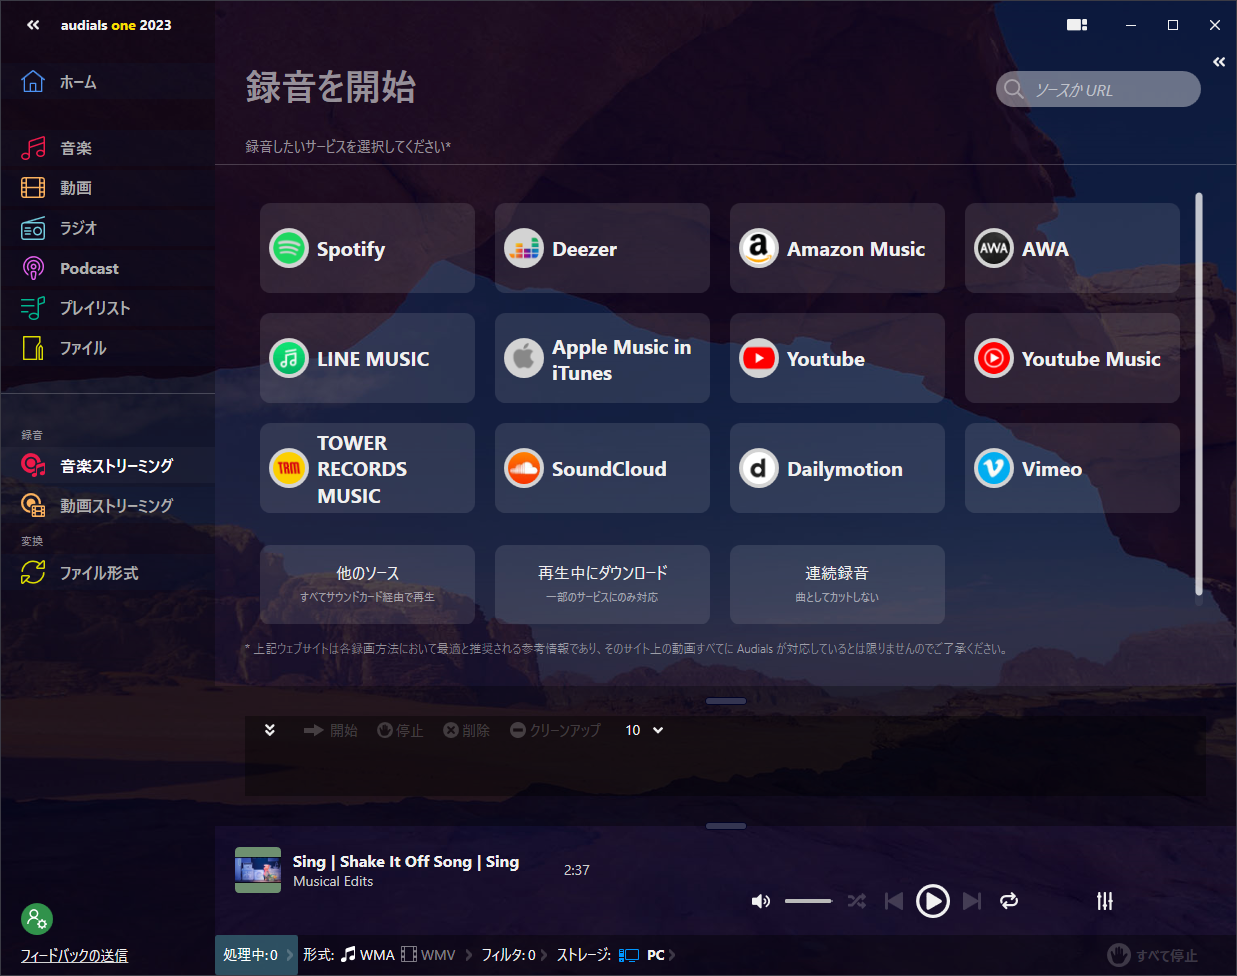The height and width of the screenshot is (976, 1237).
Task: Play the current track
Action: point(933,901)
